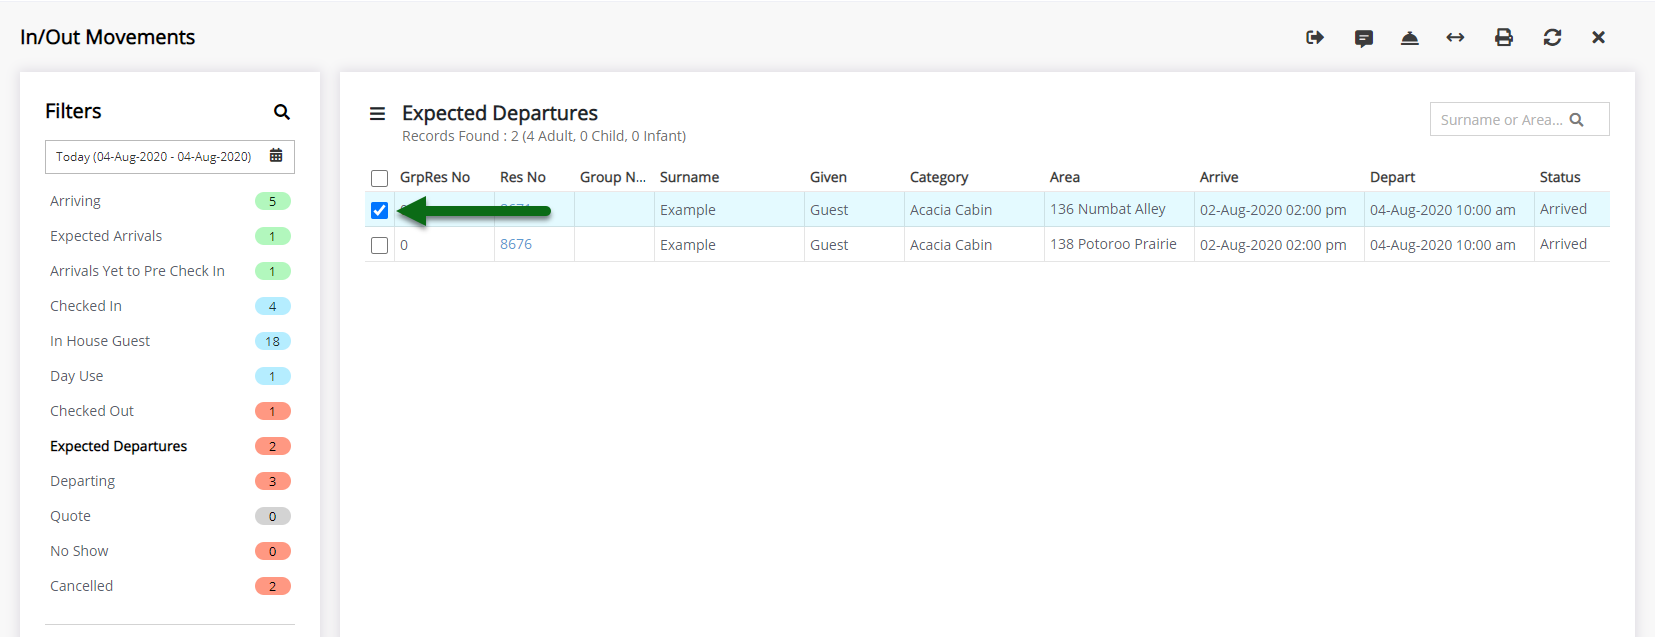Click the Checked In count badge 4

pyautogui.click(x=273, y=306)
